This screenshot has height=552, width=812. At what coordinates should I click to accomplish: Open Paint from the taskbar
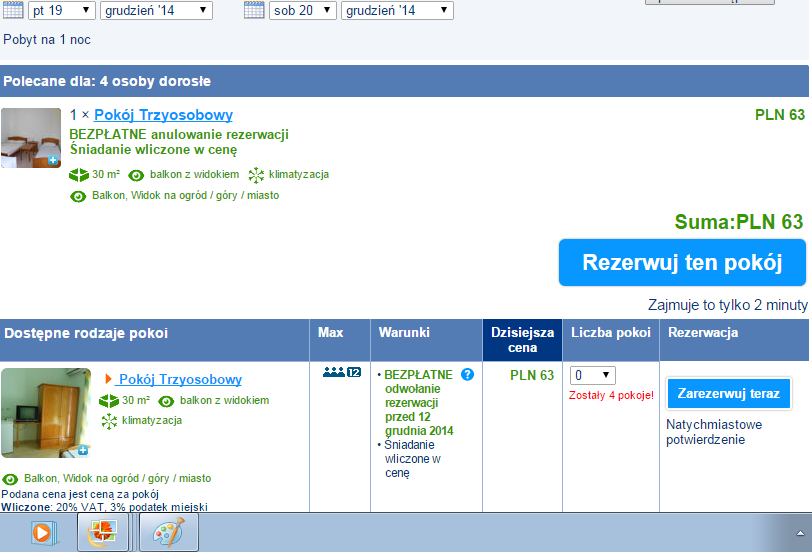[169, 532]
